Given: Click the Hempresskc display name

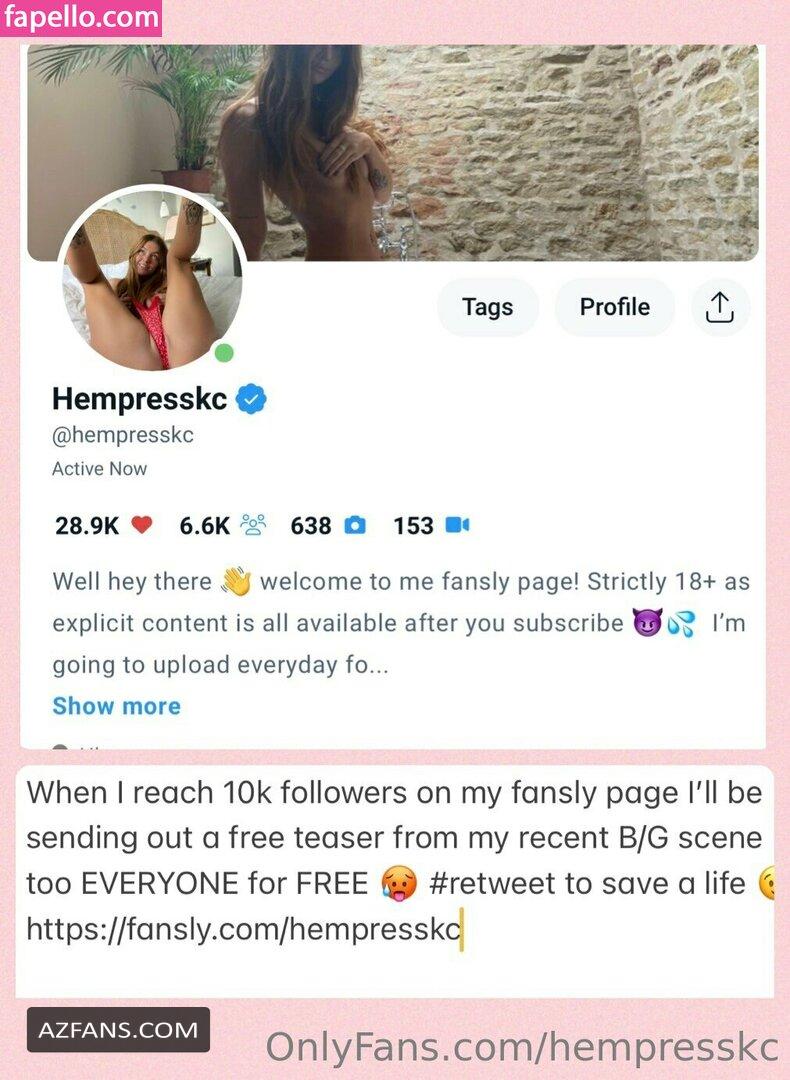Looking at the screenshot, I should point(140,399).
